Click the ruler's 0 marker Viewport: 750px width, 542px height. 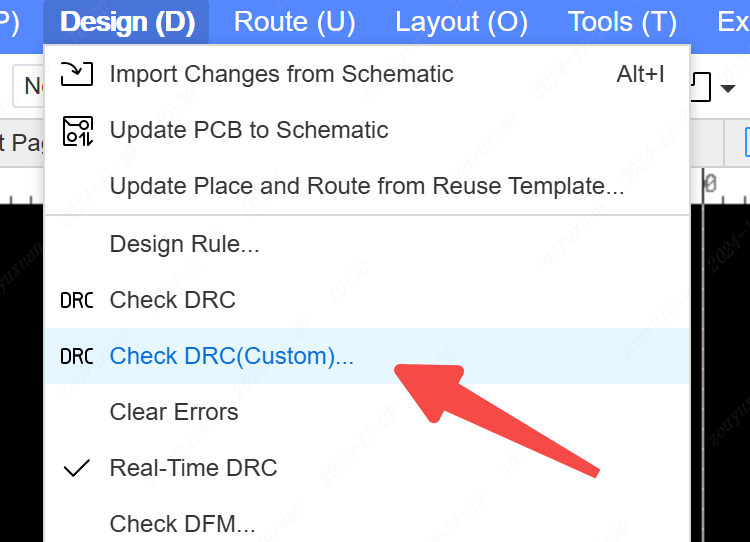tap(710, 184)
